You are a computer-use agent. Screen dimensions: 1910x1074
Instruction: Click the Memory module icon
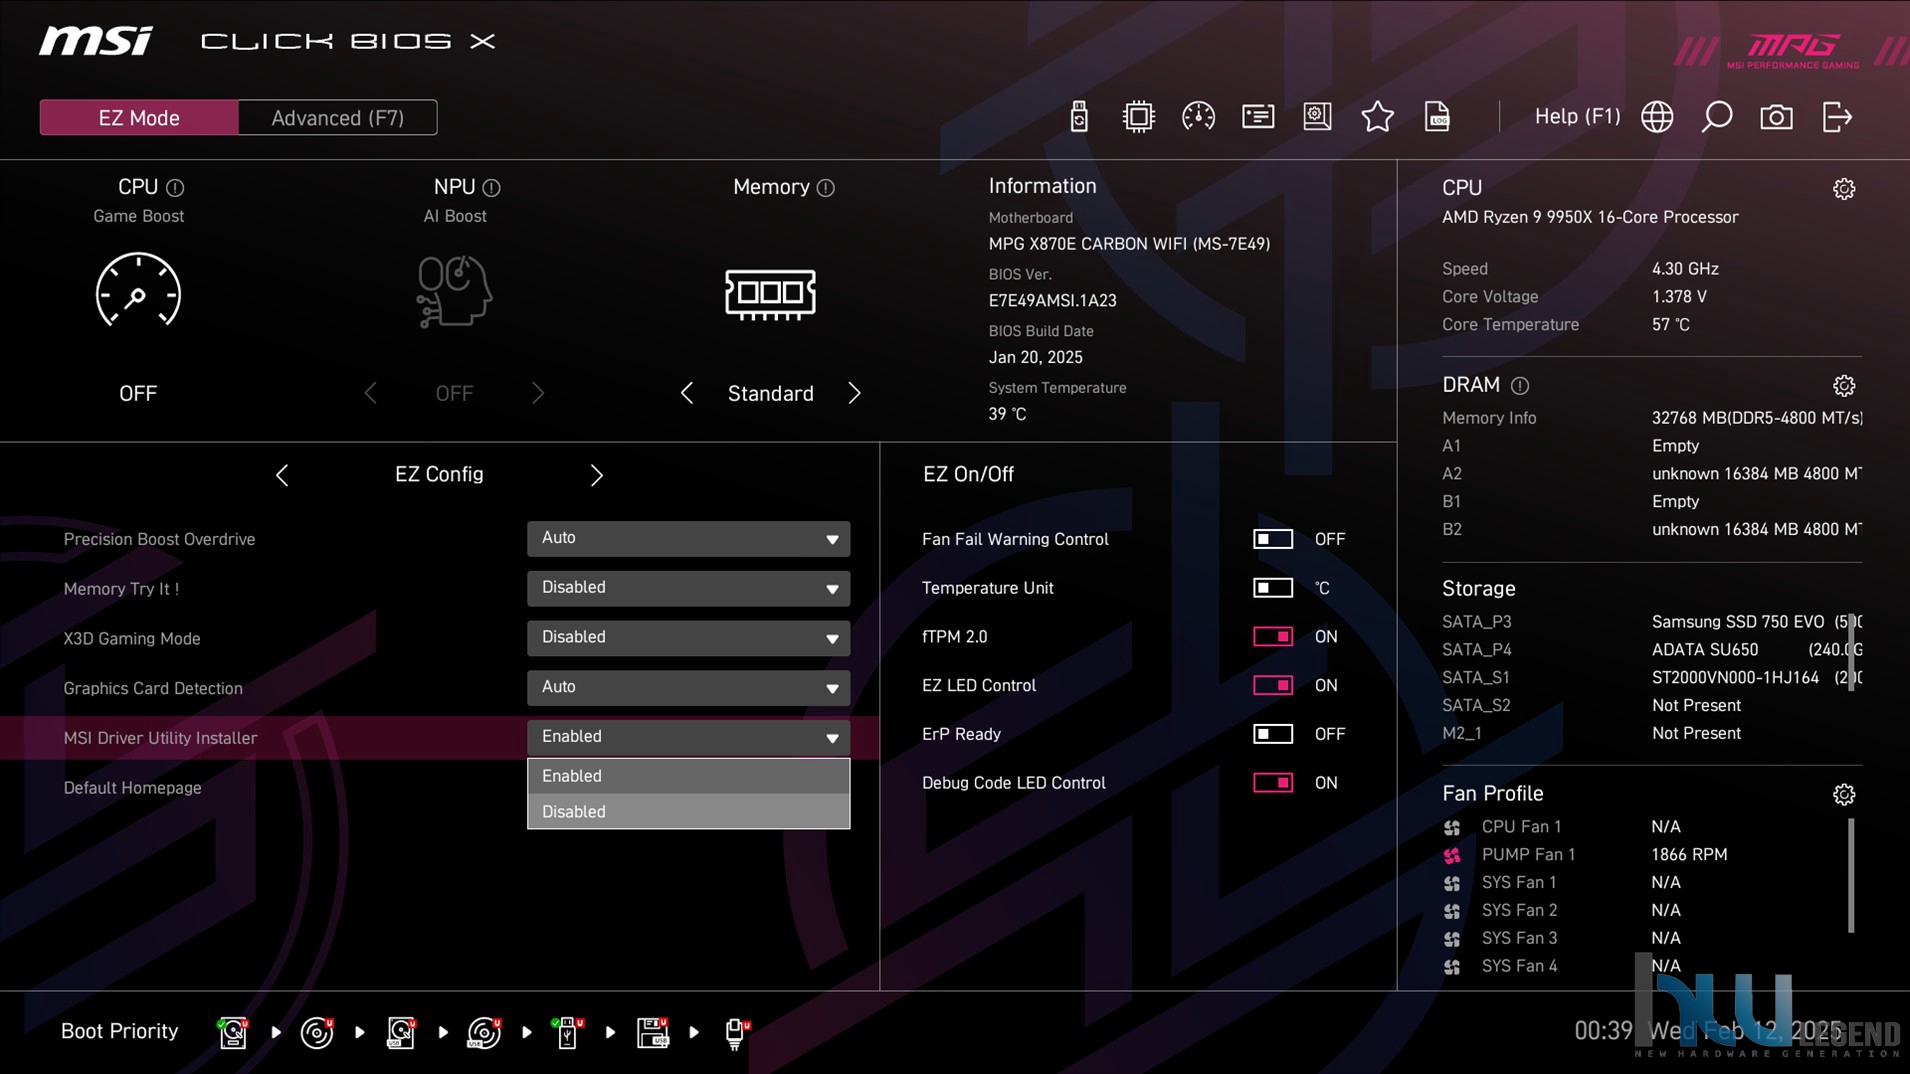click(x=770, y=294)
